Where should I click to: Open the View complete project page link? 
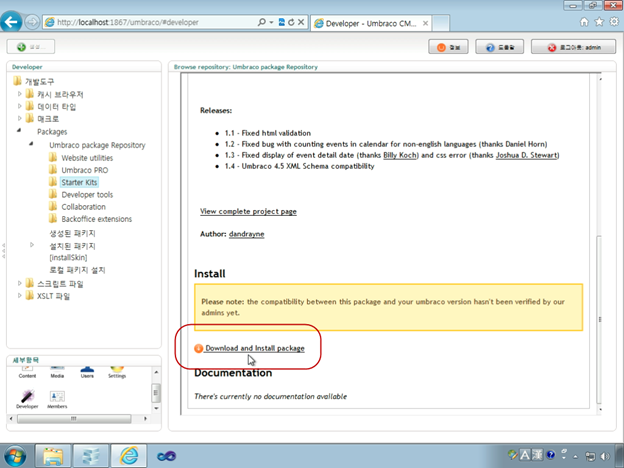point(248,211)
